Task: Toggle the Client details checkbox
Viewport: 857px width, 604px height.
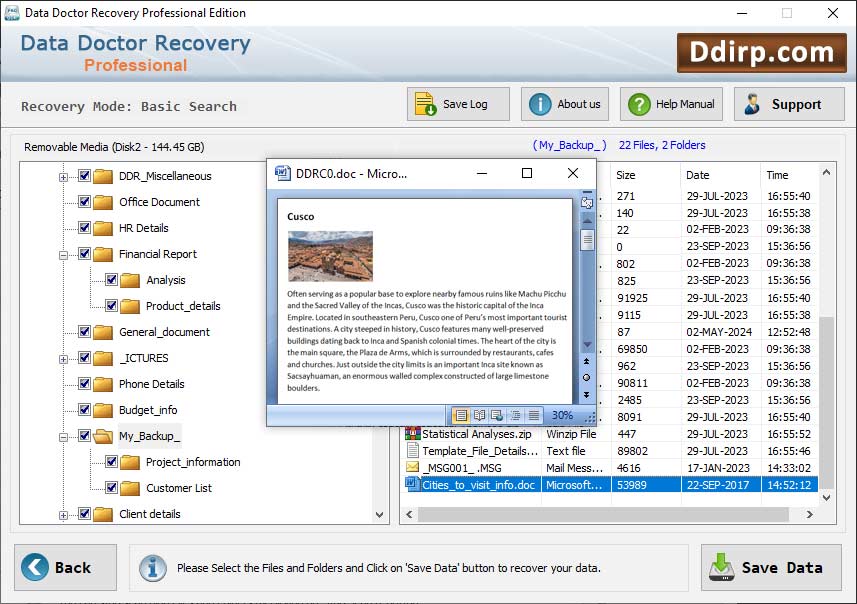Action: pyautogui.click(x=84, y=514)
